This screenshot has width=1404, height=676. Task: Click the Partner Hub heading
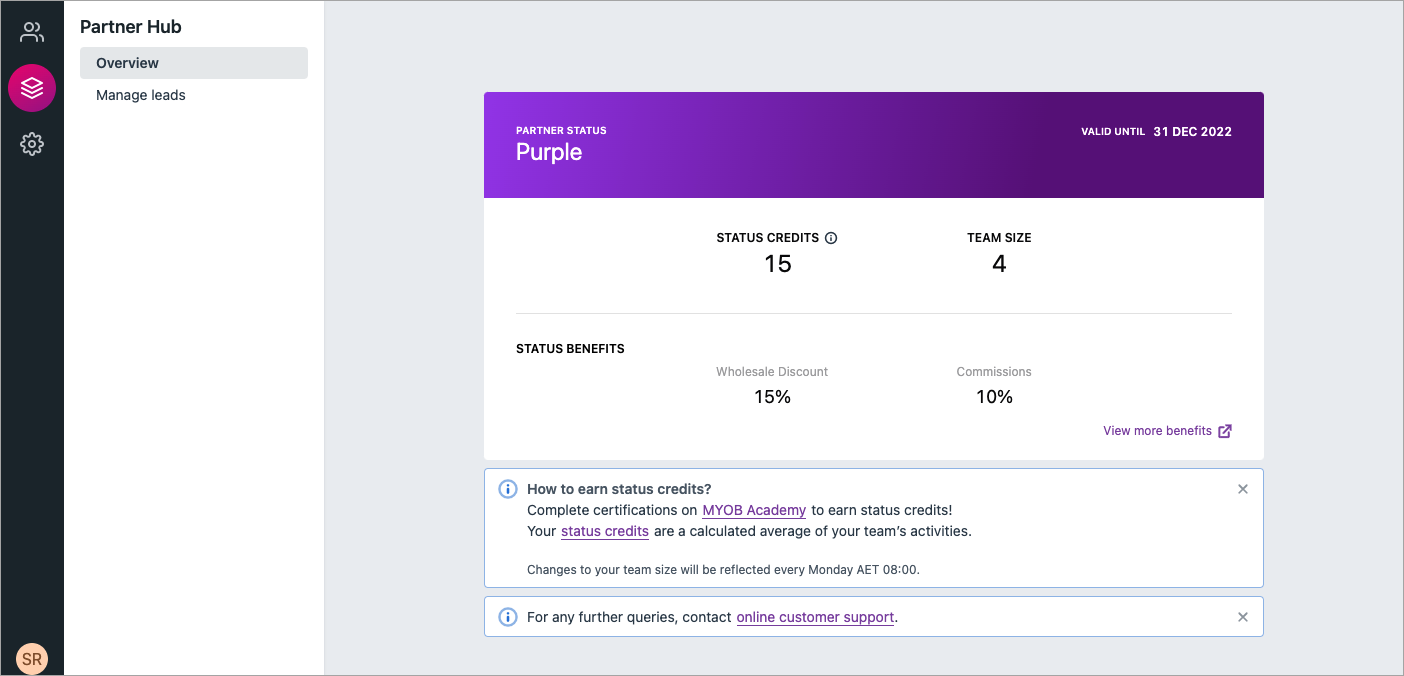(131, 27)
